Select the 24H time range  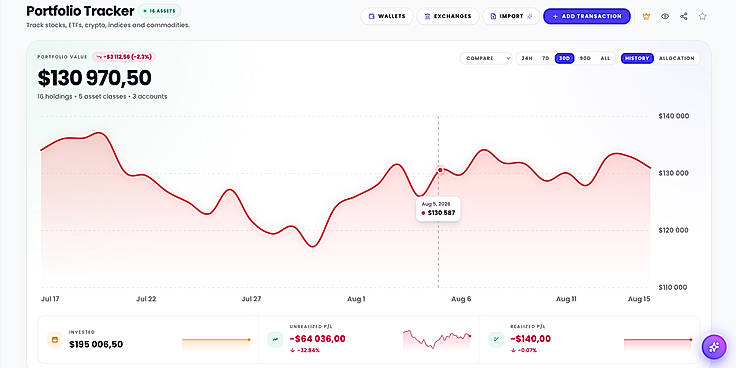[x=527, y=58]
